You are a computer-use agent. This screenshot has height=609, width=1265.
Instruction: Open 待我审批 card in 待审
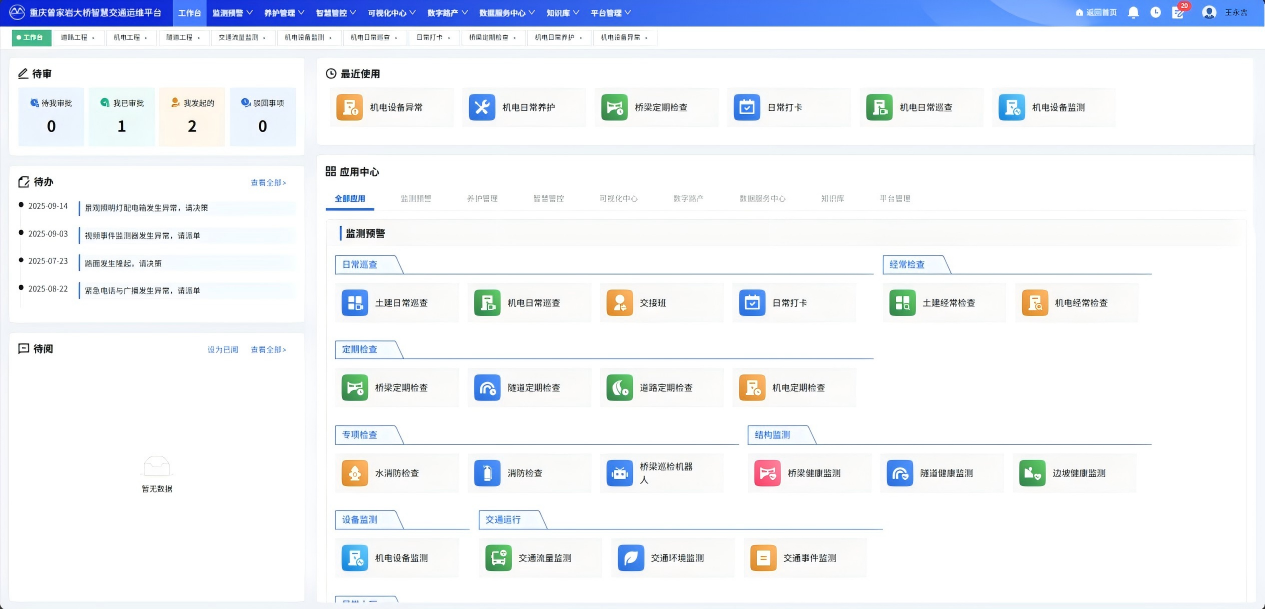pyautogui.click(x=51, y=117)
